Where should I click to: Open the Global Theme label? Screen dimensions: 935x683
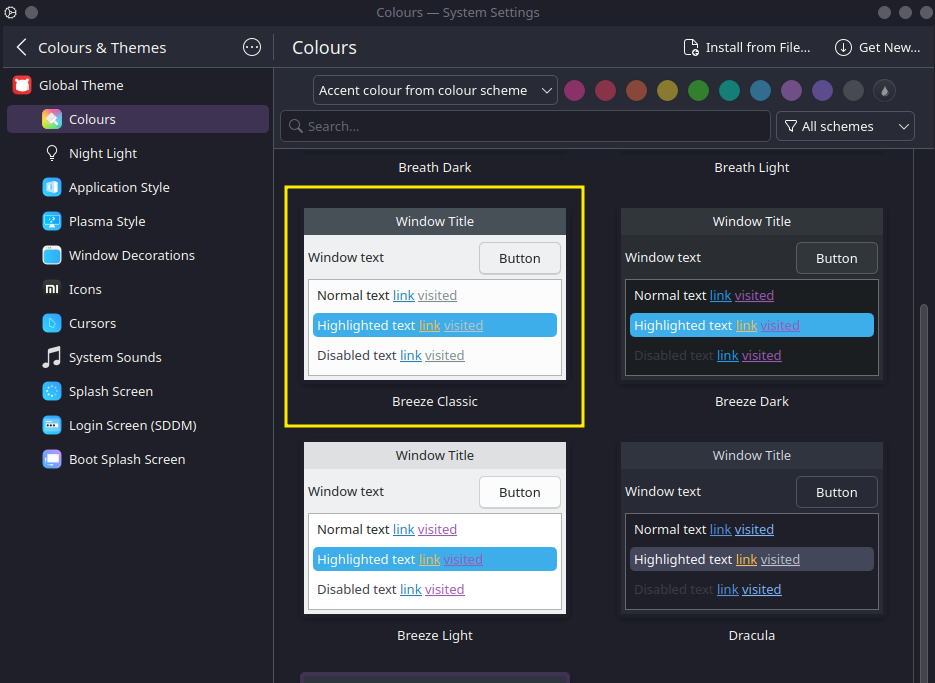[81, 85]
